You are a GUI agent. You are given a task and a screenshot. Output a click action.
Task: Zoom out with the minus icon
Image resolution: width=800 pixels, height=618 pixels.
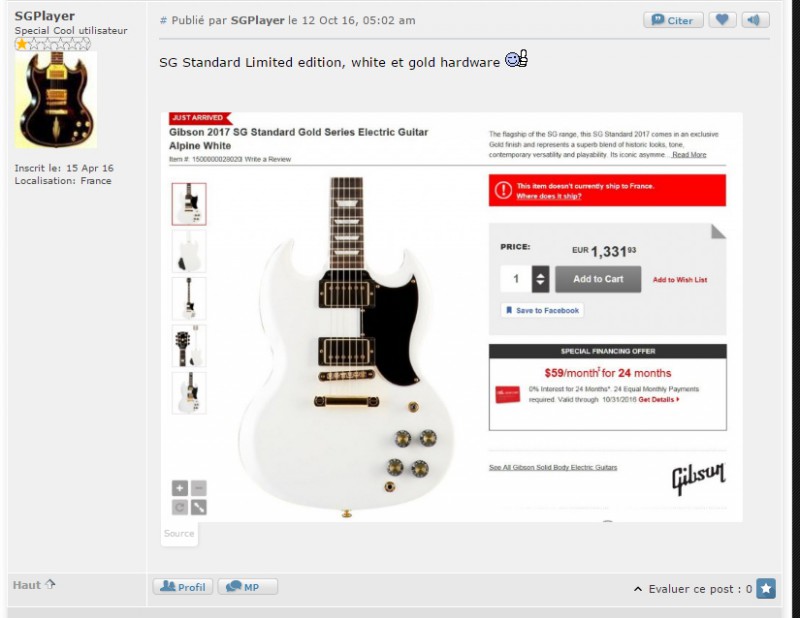click(199, 488)
